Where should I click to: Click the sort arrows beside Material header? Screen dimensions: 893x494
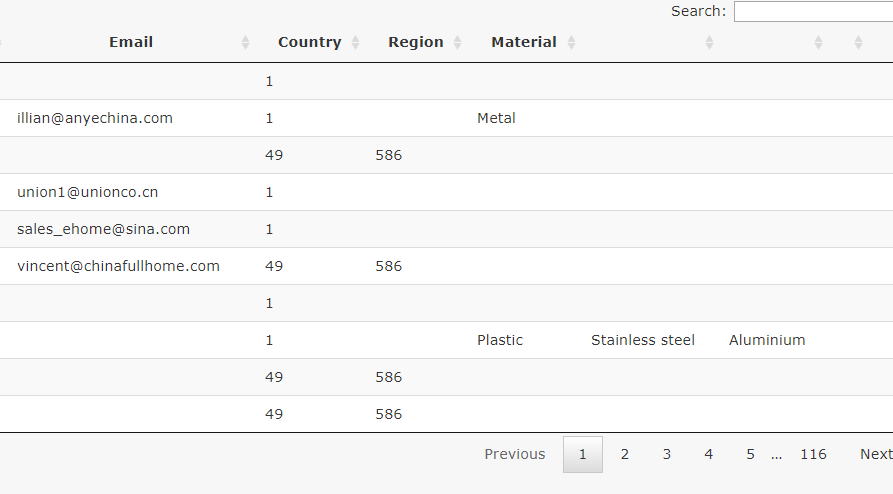click(x=572, y=43)
